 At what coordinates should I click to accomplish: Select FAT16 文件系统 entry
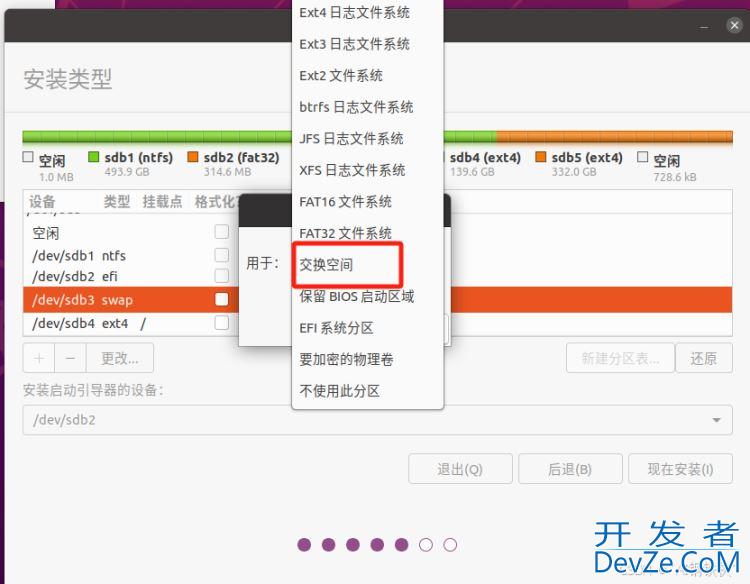[367, 202]
